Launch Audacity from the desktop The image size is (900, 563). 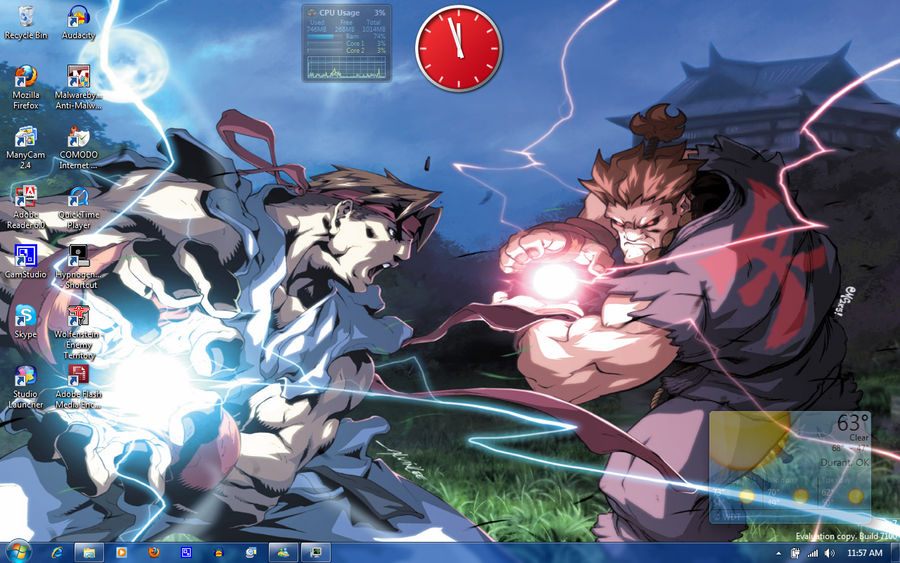click(x=78, y=24)
